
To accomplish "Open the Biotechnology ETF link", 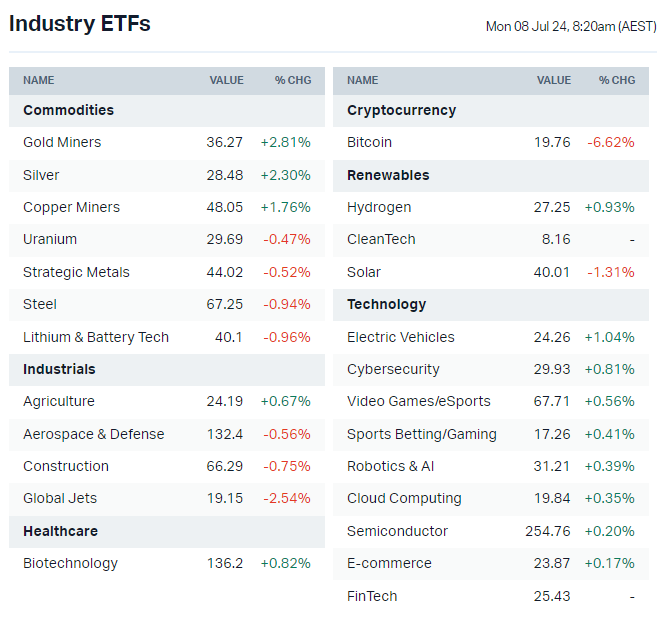I will coord(70,563).
